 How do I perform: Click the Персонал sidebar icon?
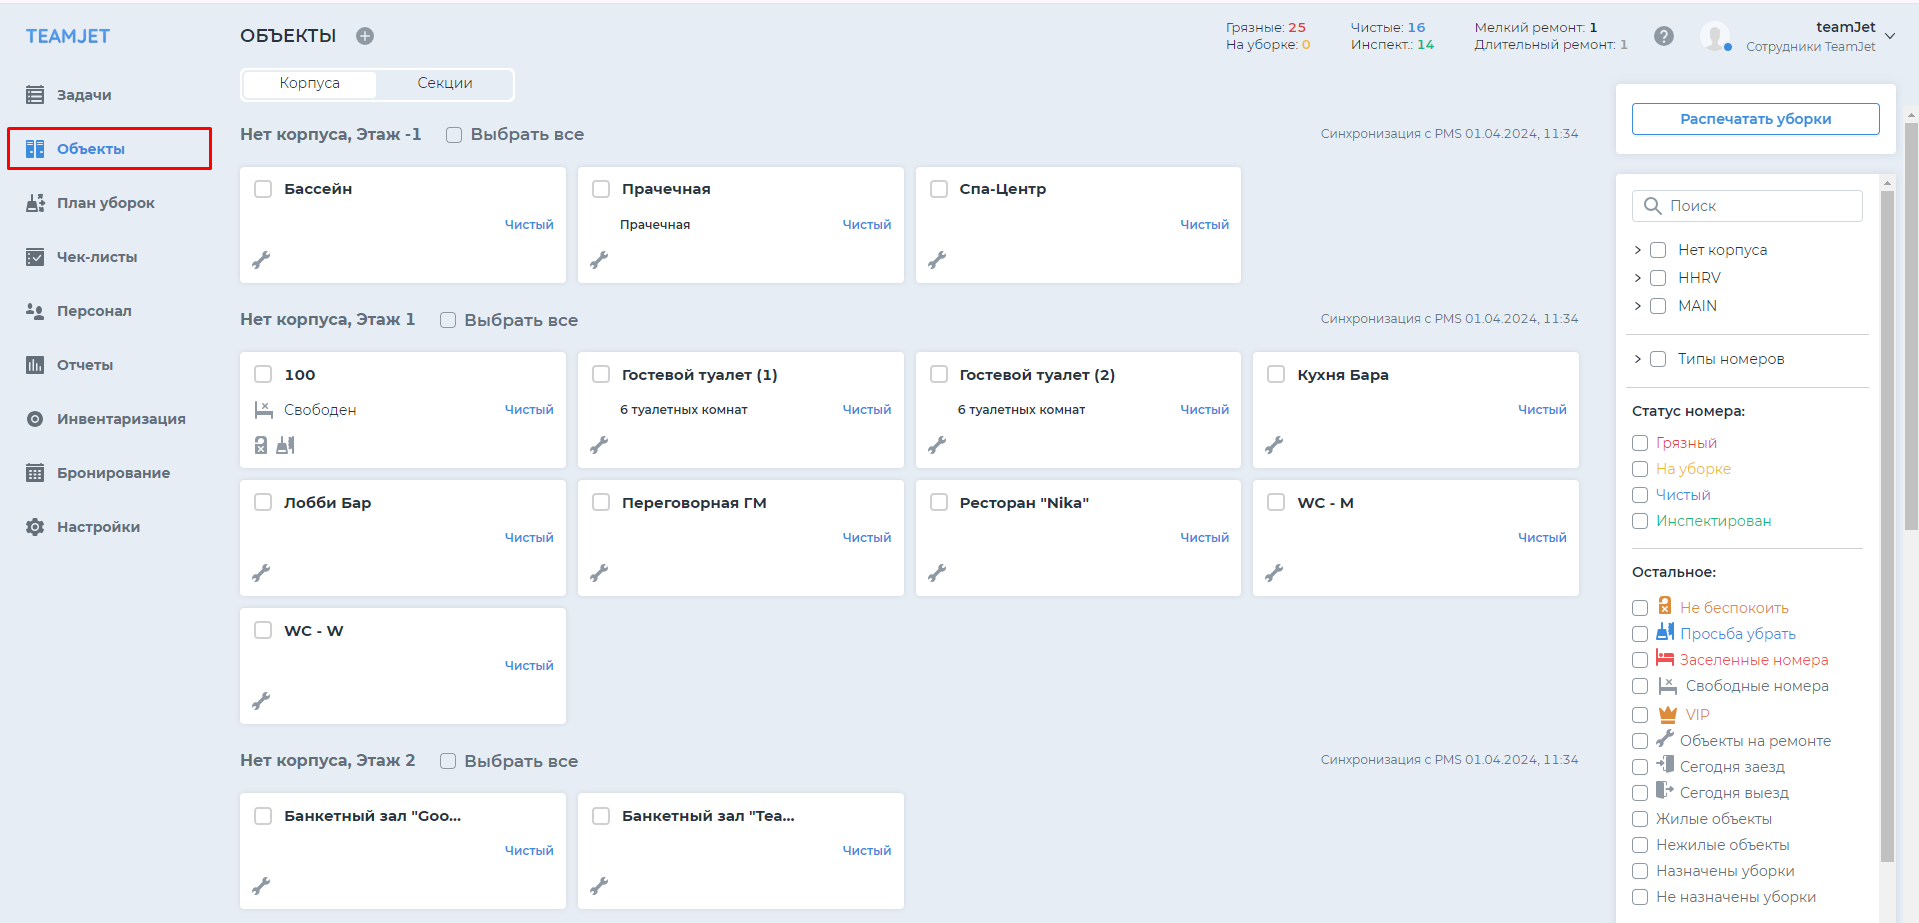[35, 311]
